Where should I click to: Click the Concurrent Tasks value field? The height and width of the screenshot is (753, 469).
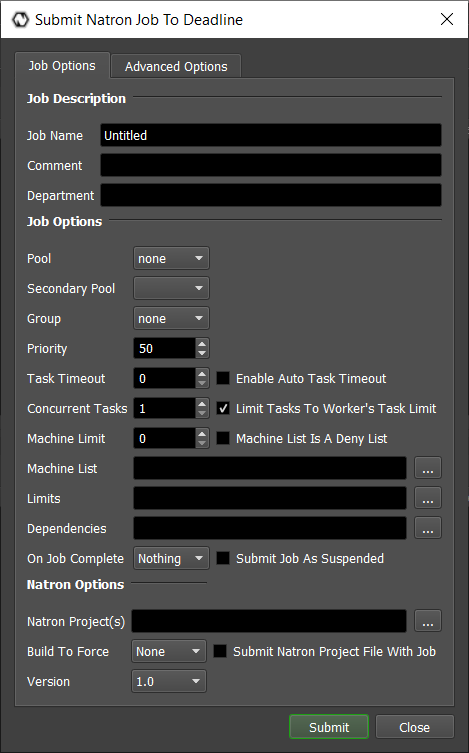[165, 408]
